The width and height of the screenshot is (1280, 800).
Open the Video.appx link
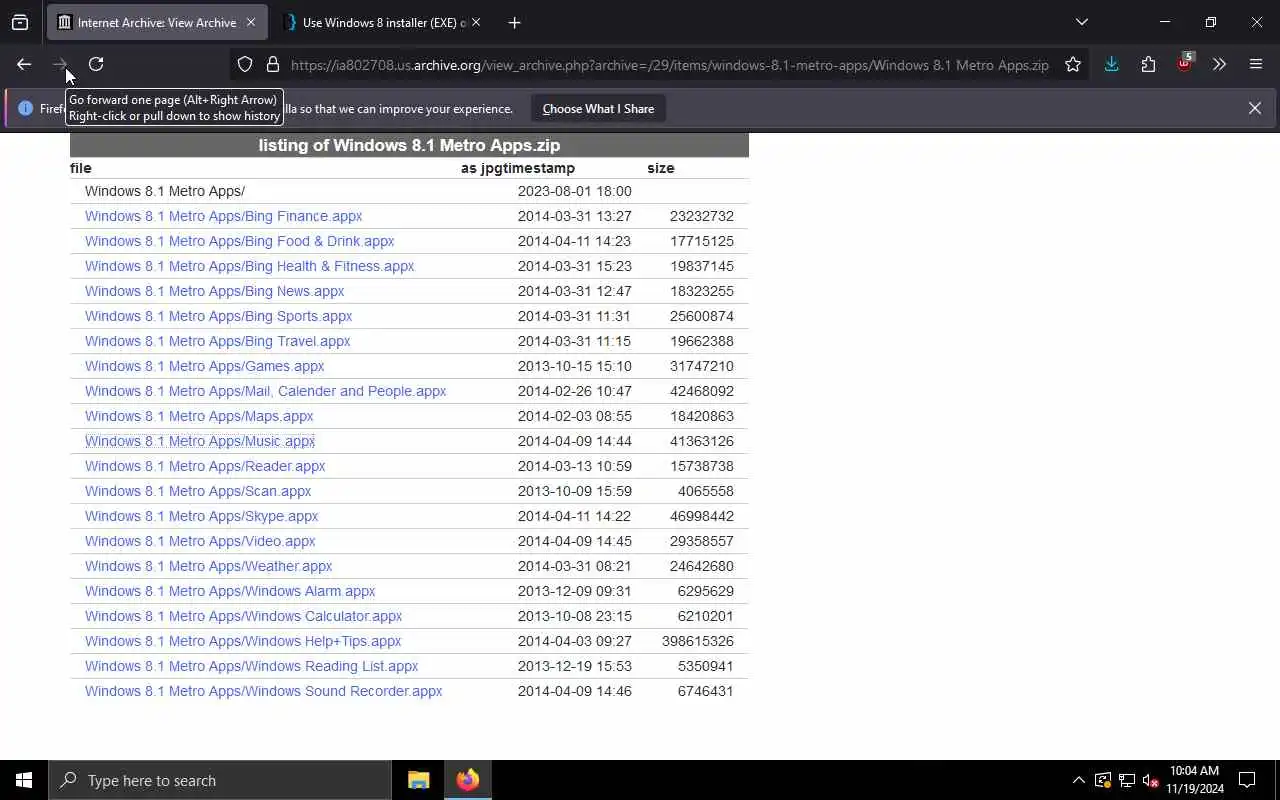point(200,541)
